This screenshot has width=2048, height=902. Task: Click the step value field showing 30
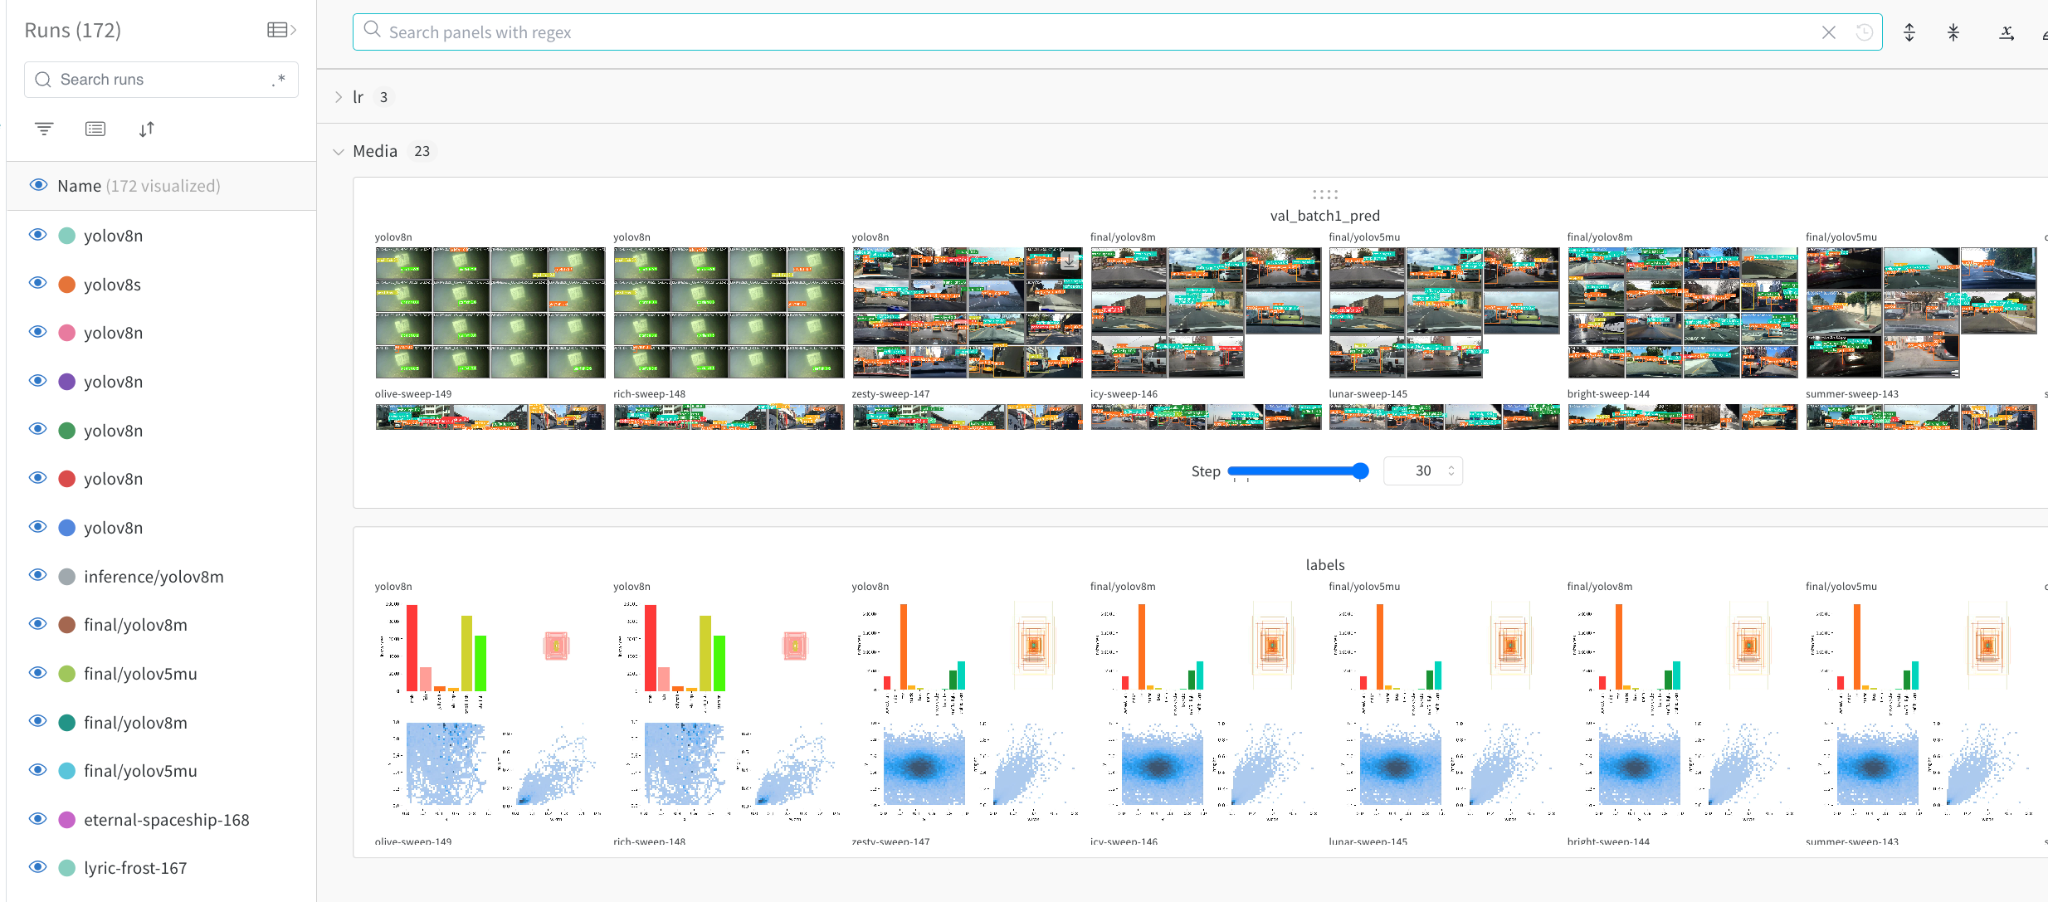click(1422, 470)
